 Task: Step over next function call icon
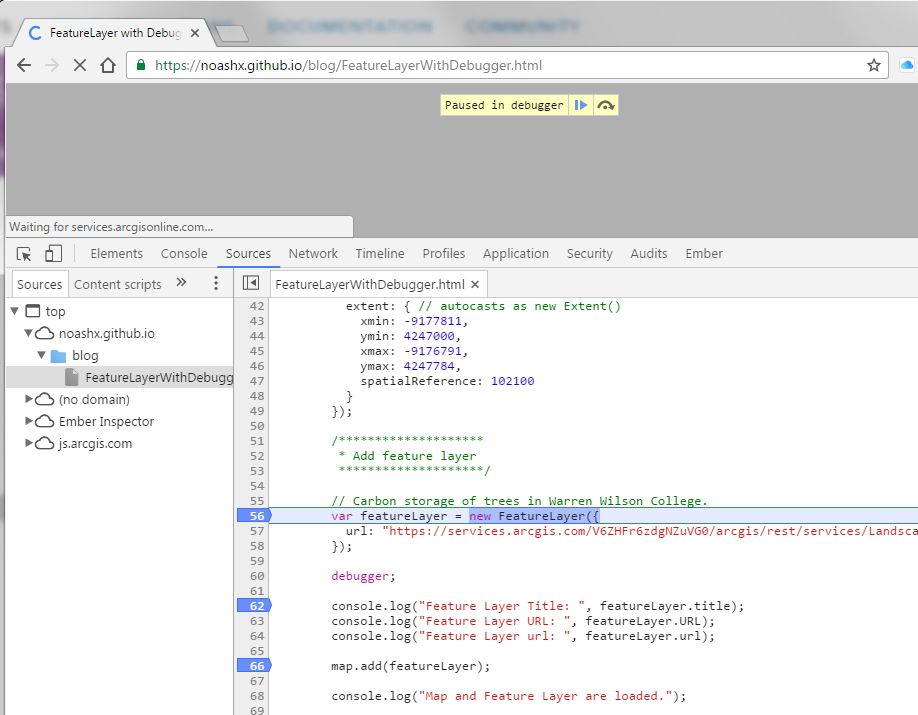[605, 105]
